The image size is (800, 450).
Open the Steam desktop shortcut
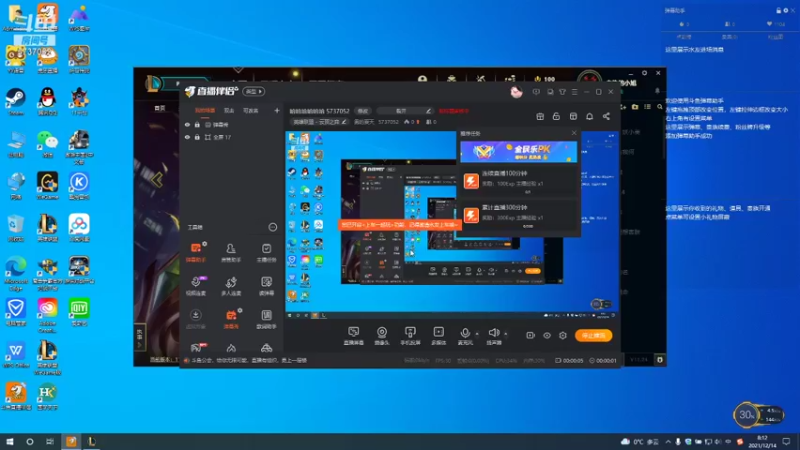[16, 101]
